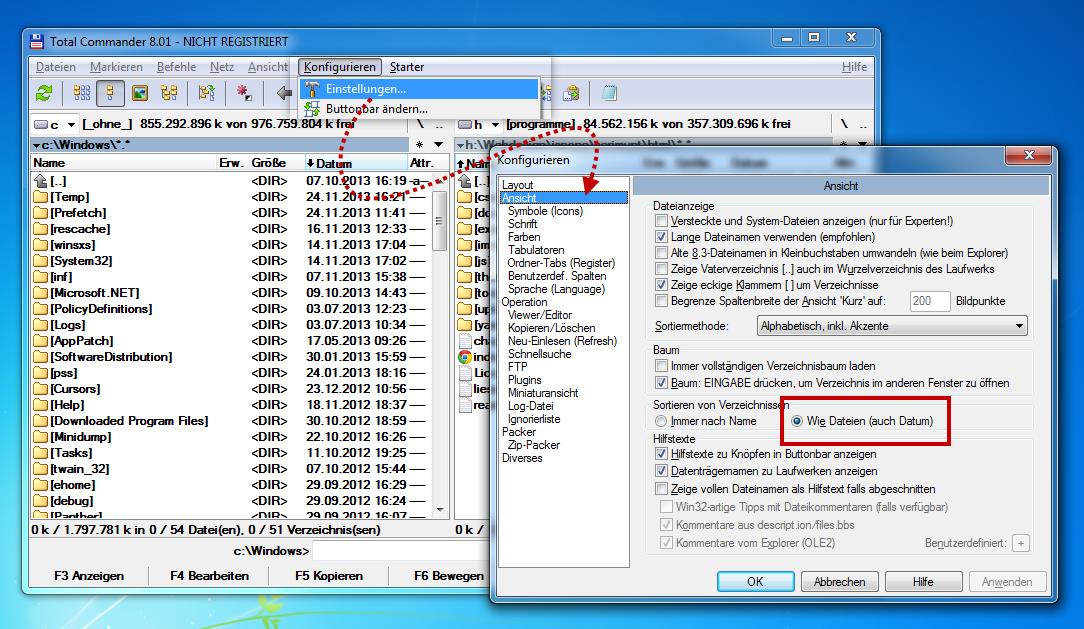
Task: Open the drive c selection dropdown
Action: click(x=70, y=125)
